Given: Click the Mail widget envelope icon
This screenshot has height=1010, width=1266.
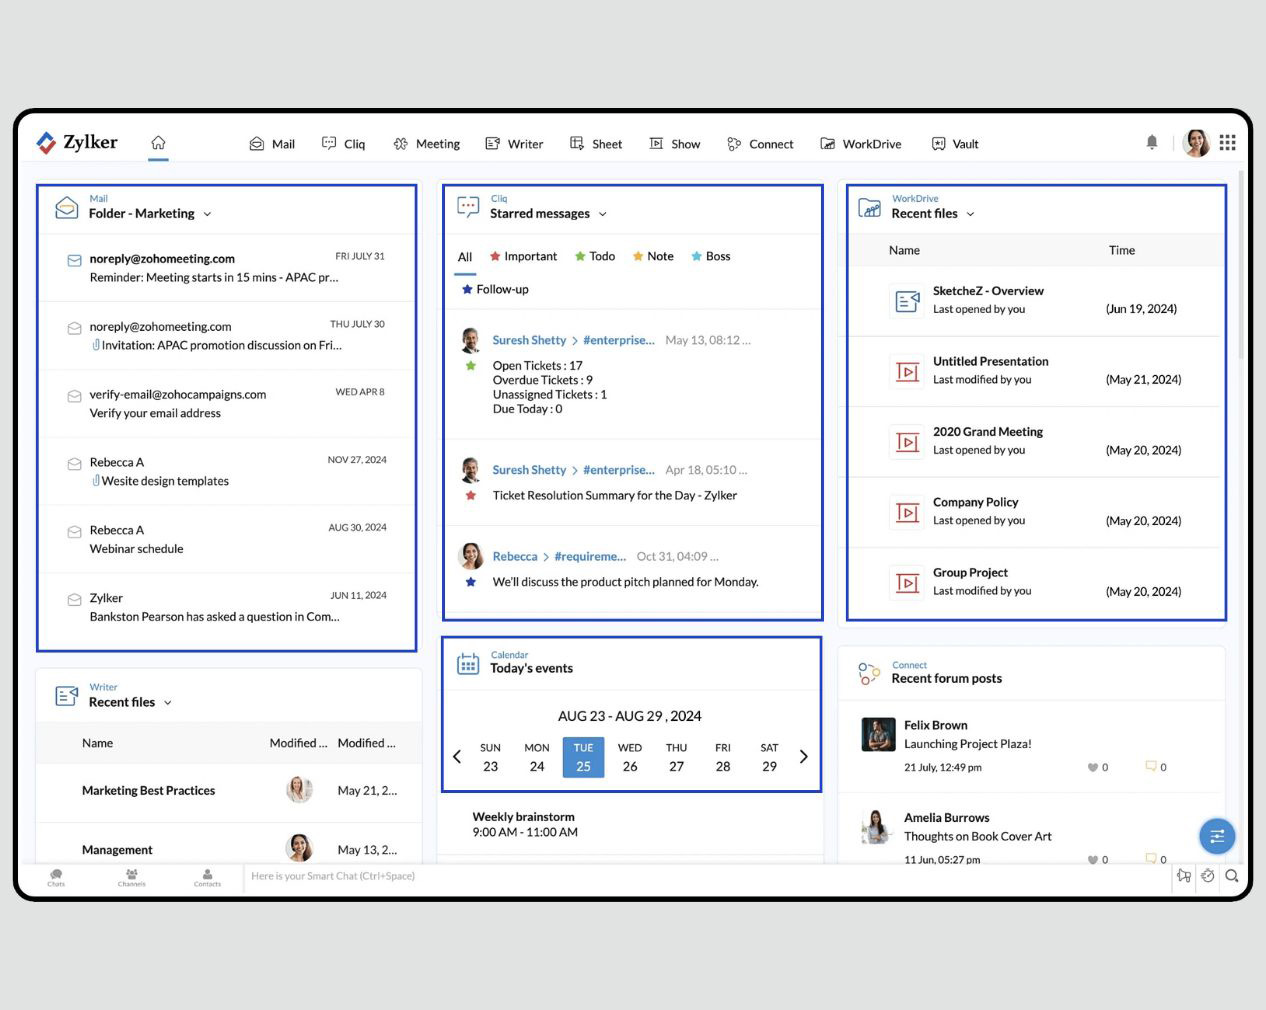Looking at the screenshot, I should coord(66,207).
